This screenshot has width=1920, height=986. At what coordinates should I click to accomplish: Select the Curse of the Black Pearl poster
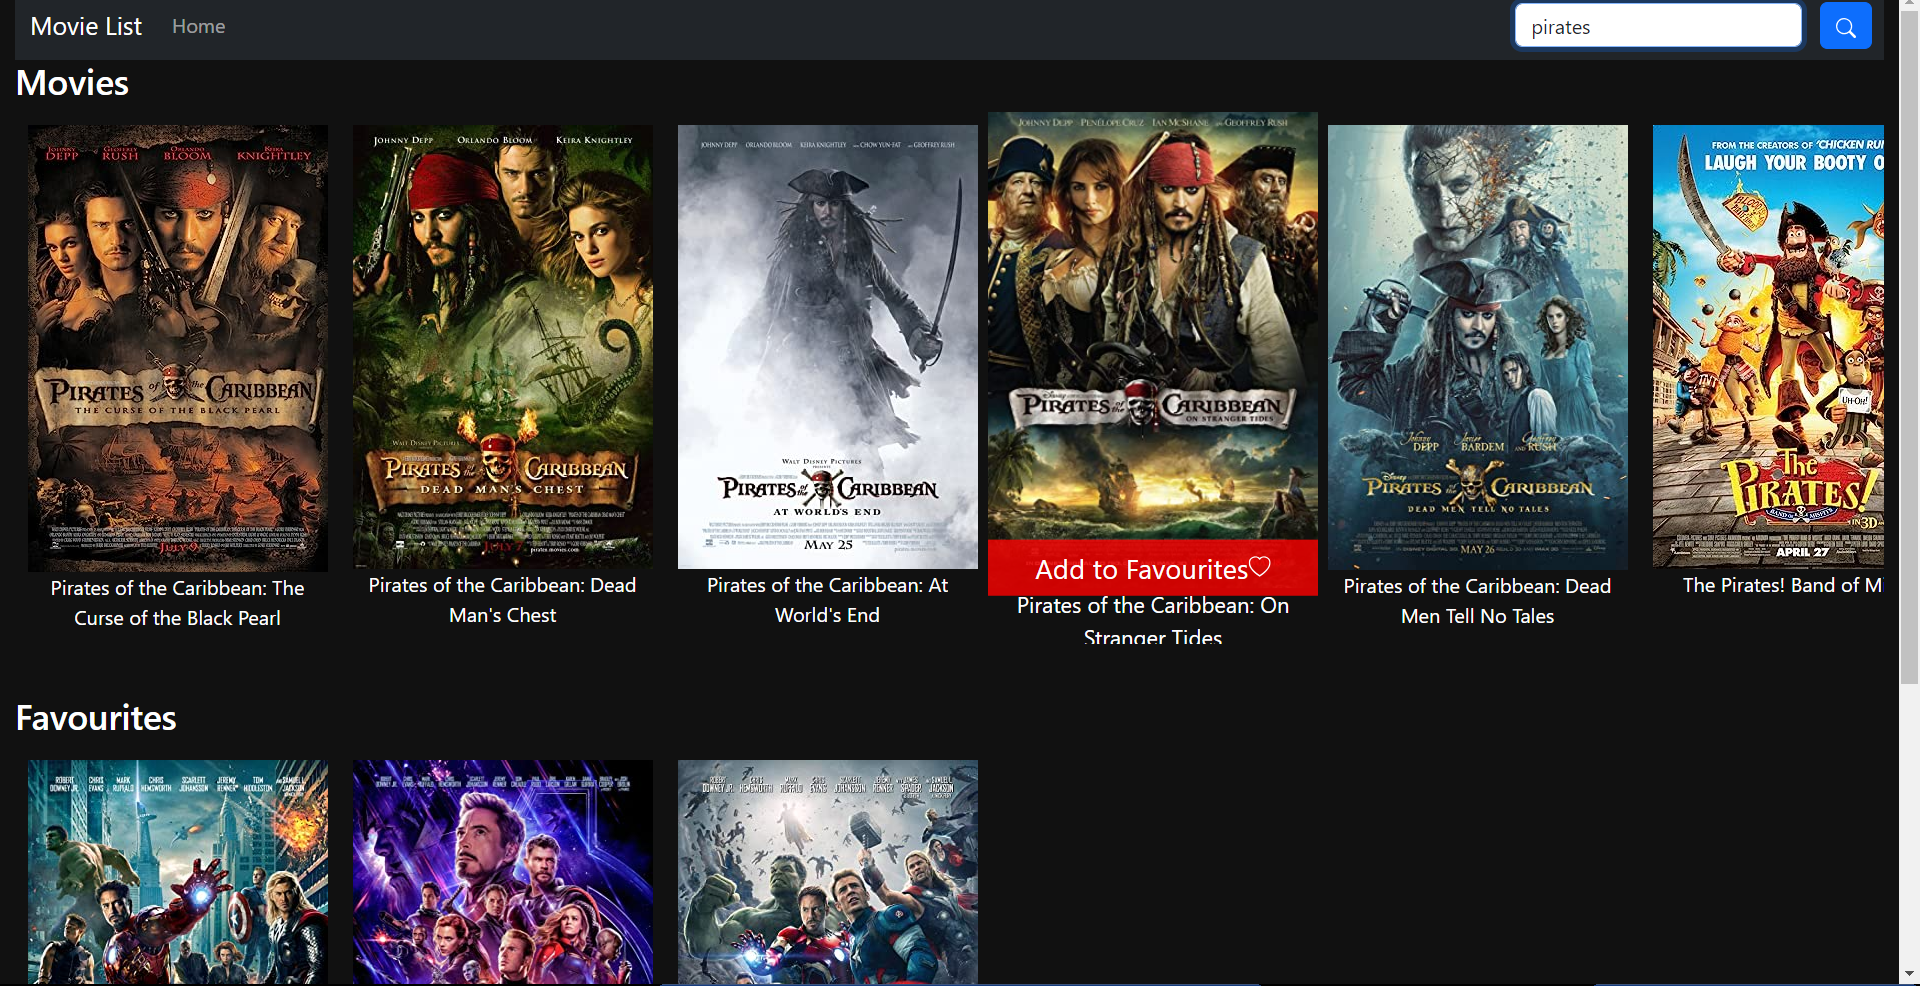click(178, 347)
